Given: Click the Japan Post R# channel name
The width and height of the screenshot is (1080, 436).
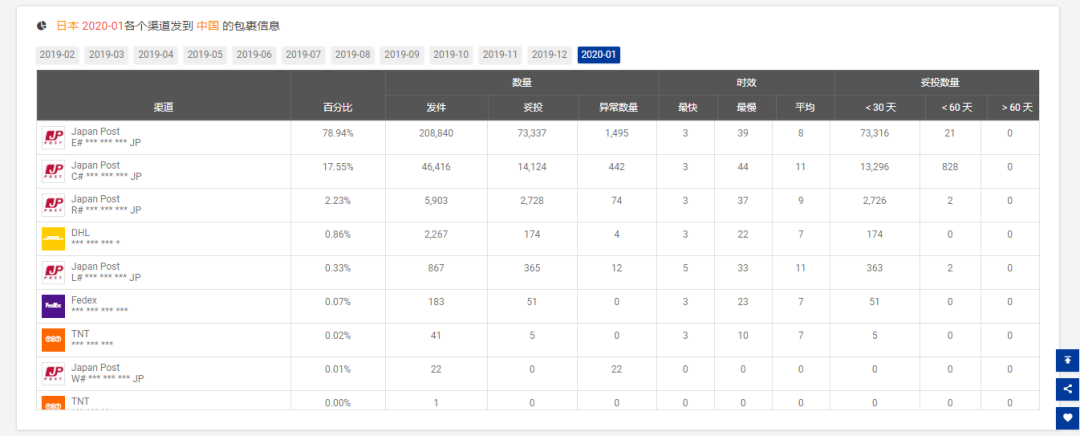Looking at the screenshot, I should [95, 199].
